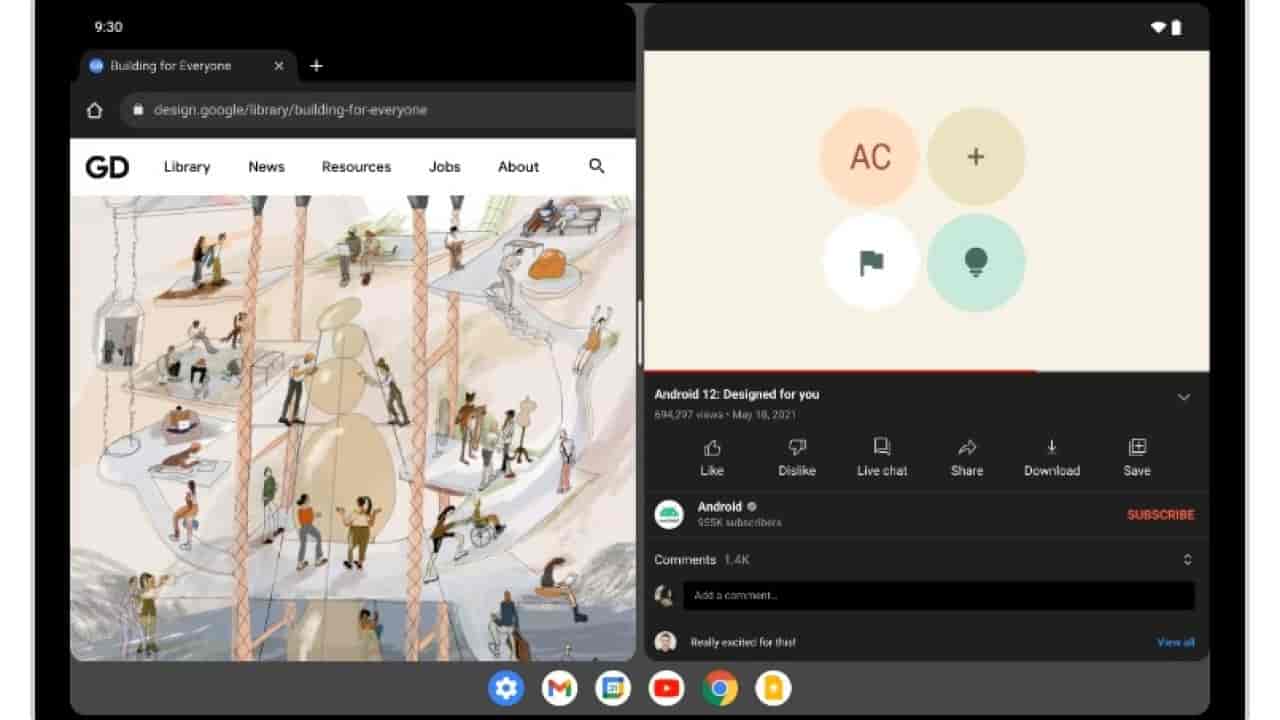1280x720 pixels.
Task: Click the commenter avatar beside 'Really excited'
Action: click(665, 642)
